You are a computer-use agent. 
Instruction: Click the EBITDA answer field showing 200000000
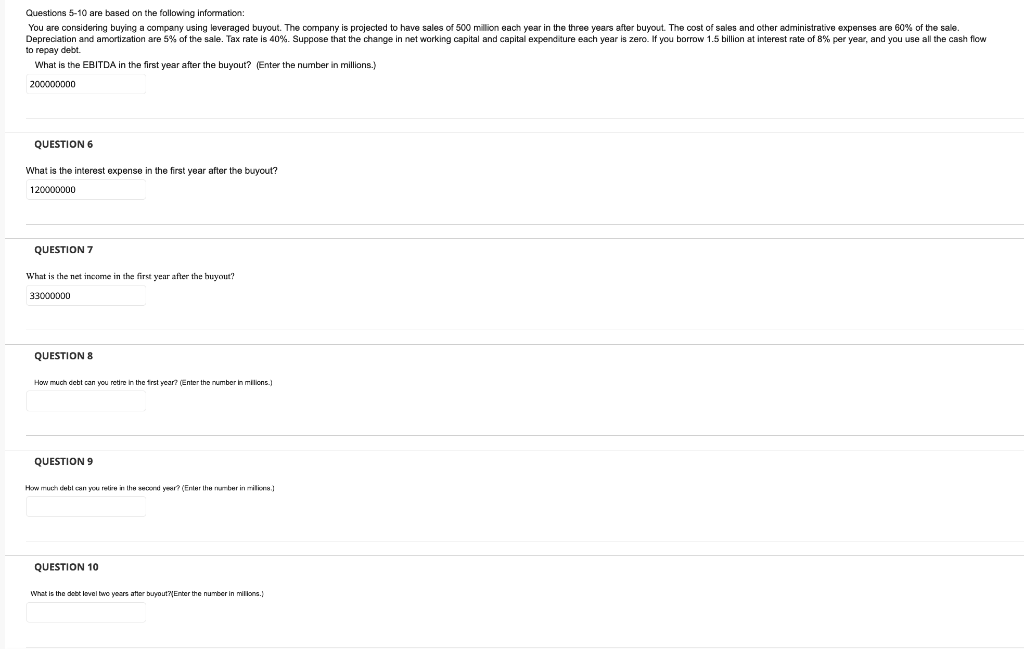pos(85,84)
